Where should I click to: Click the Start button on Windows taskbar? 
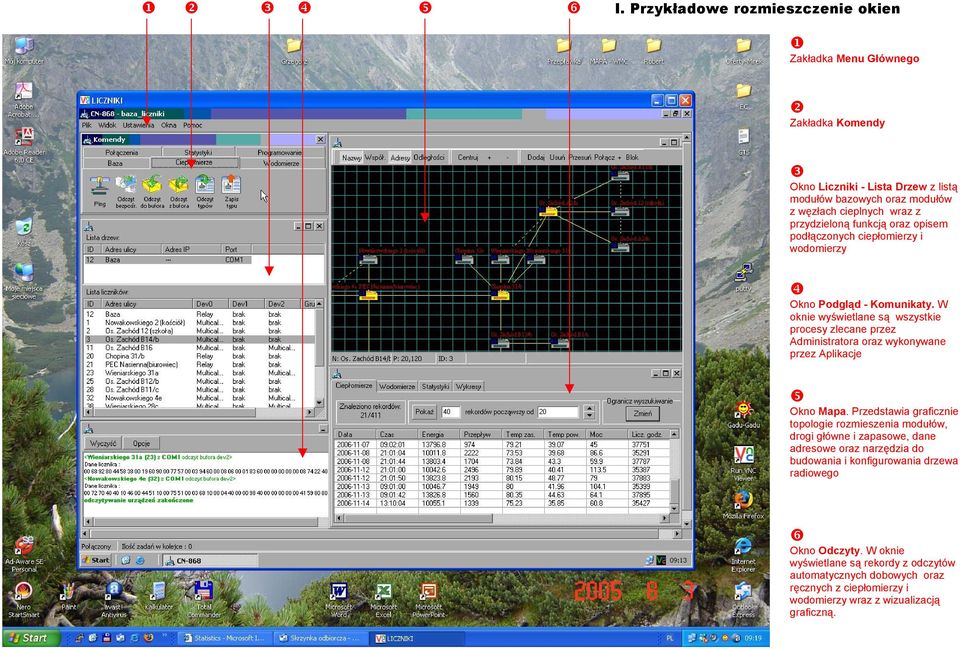29,638
